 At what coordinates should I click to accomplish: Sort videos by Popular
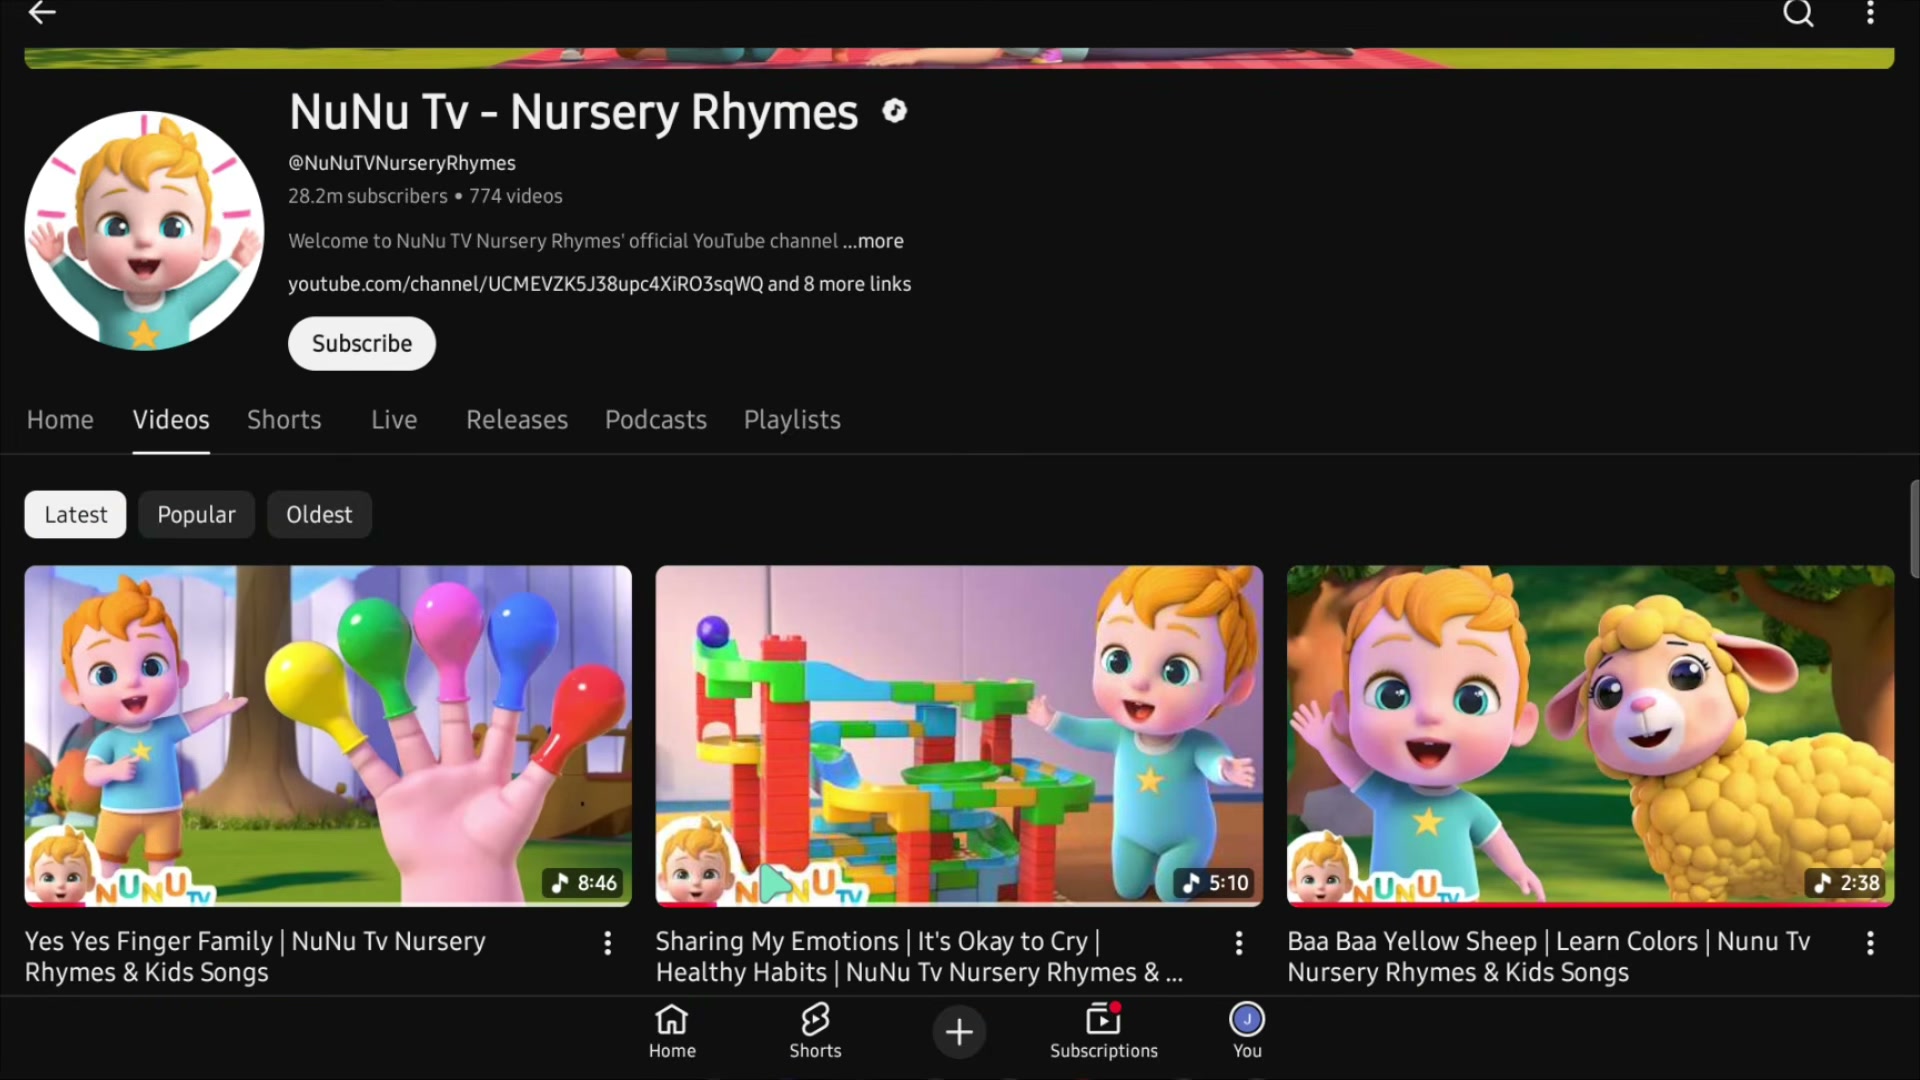click(x=196, y=515)
